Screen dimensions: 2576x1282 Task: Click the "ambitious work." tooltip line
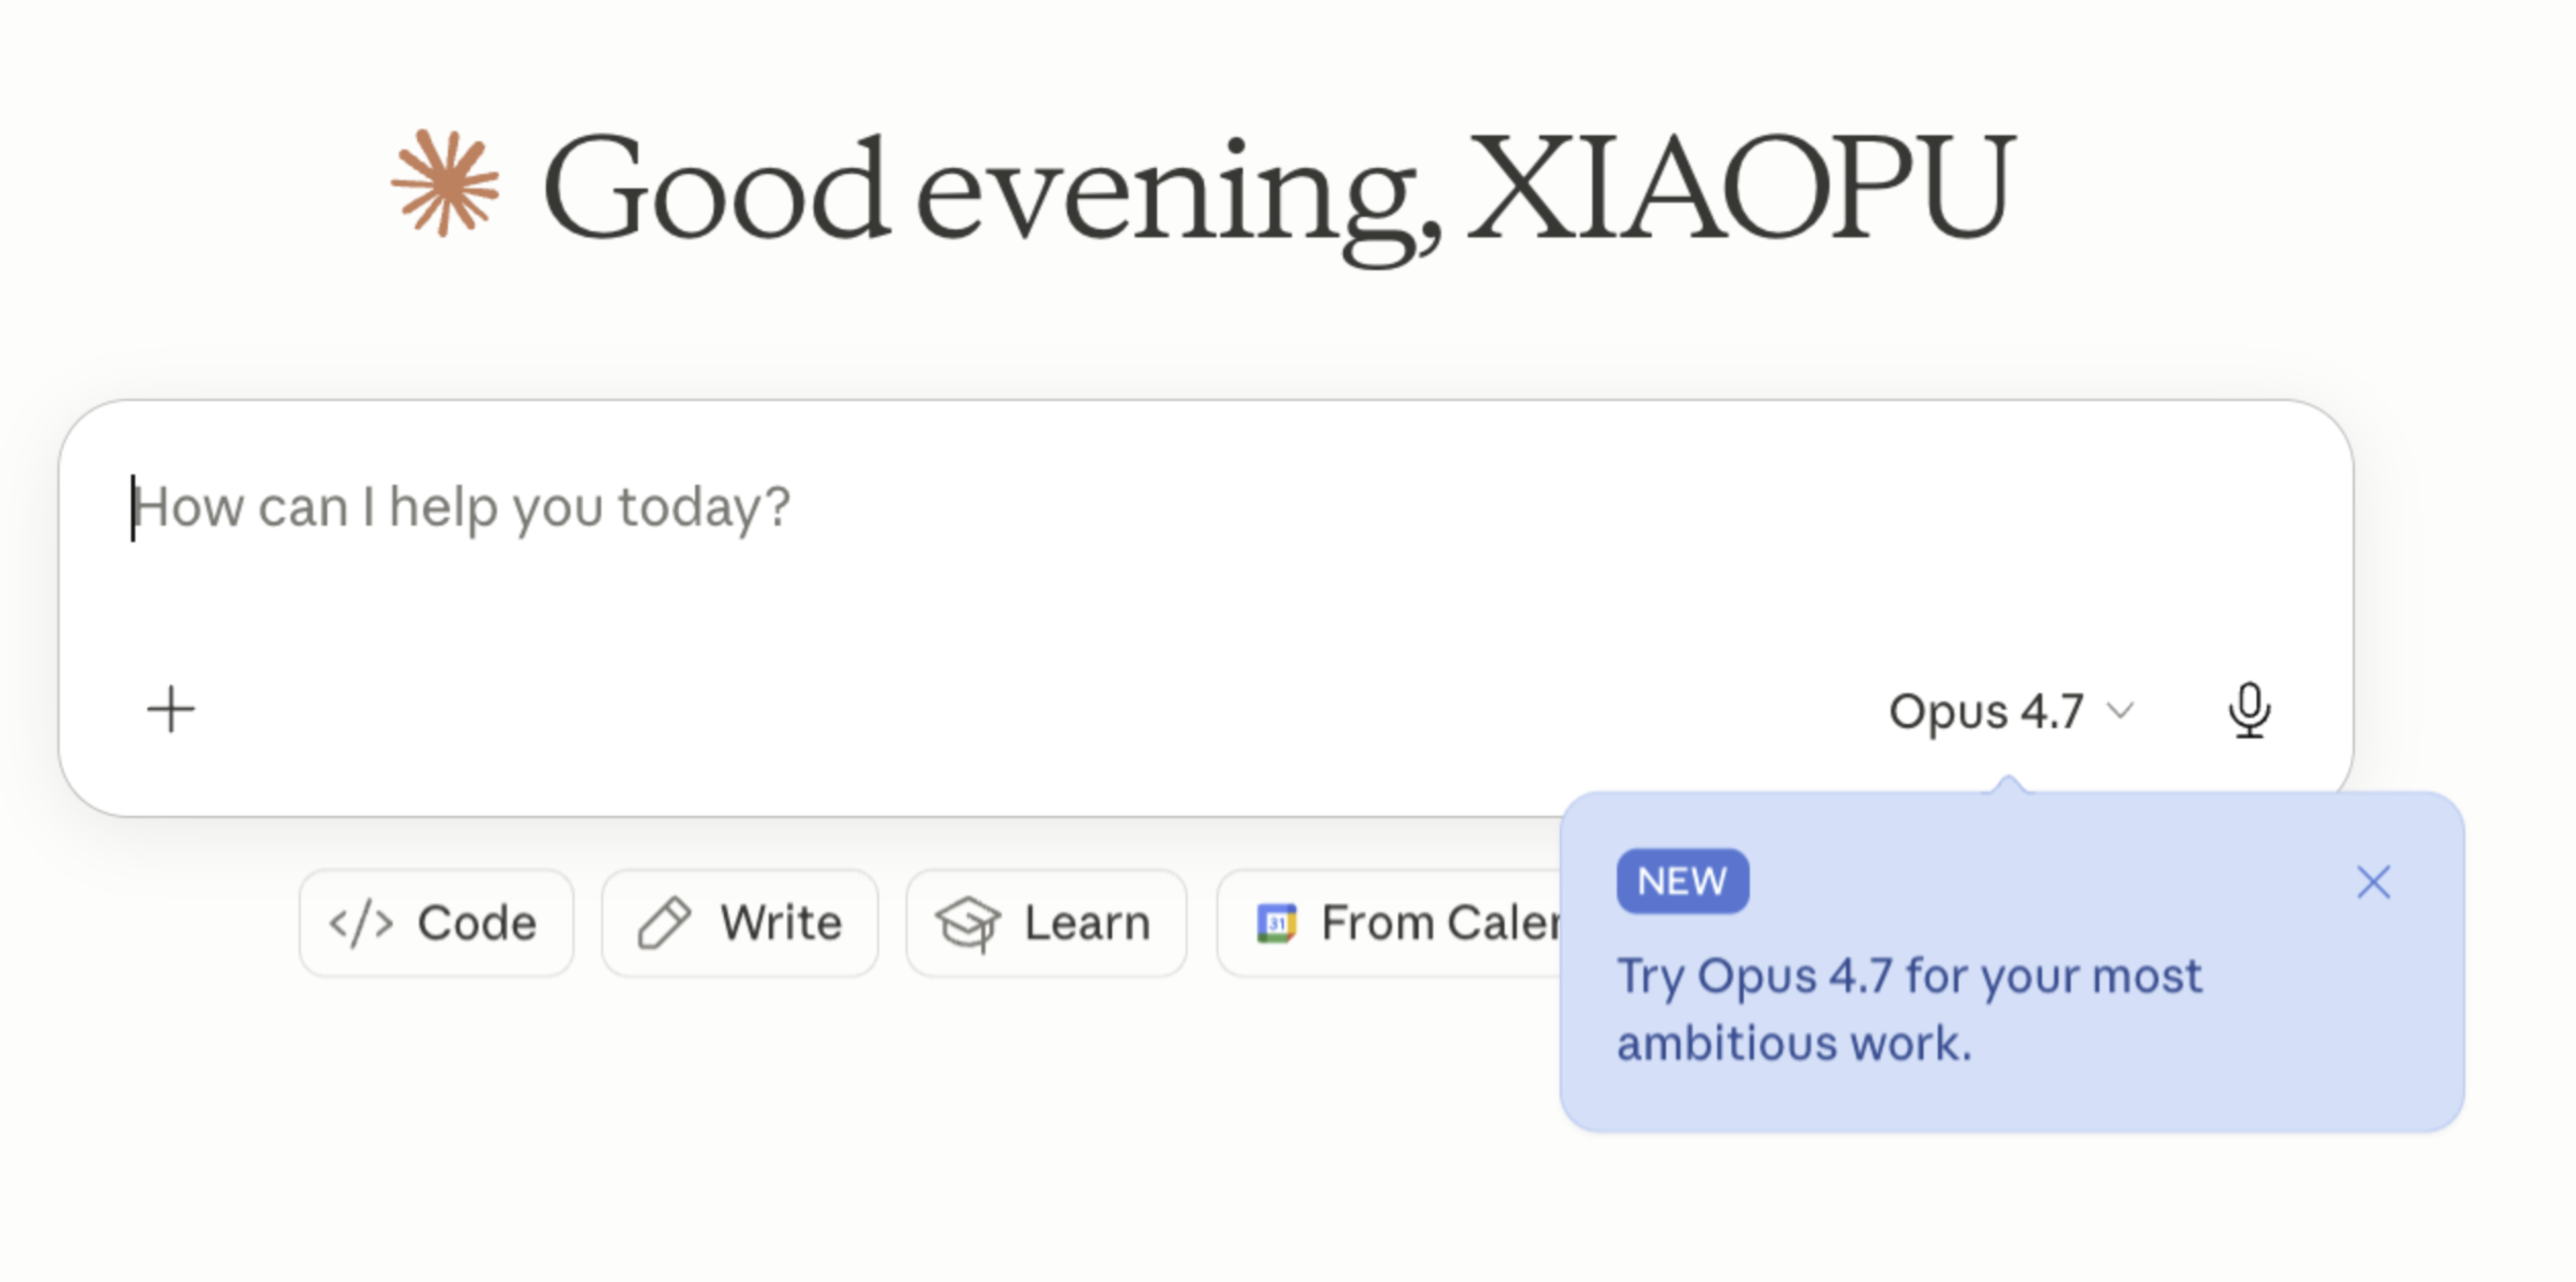(x=1794, y=1044)
